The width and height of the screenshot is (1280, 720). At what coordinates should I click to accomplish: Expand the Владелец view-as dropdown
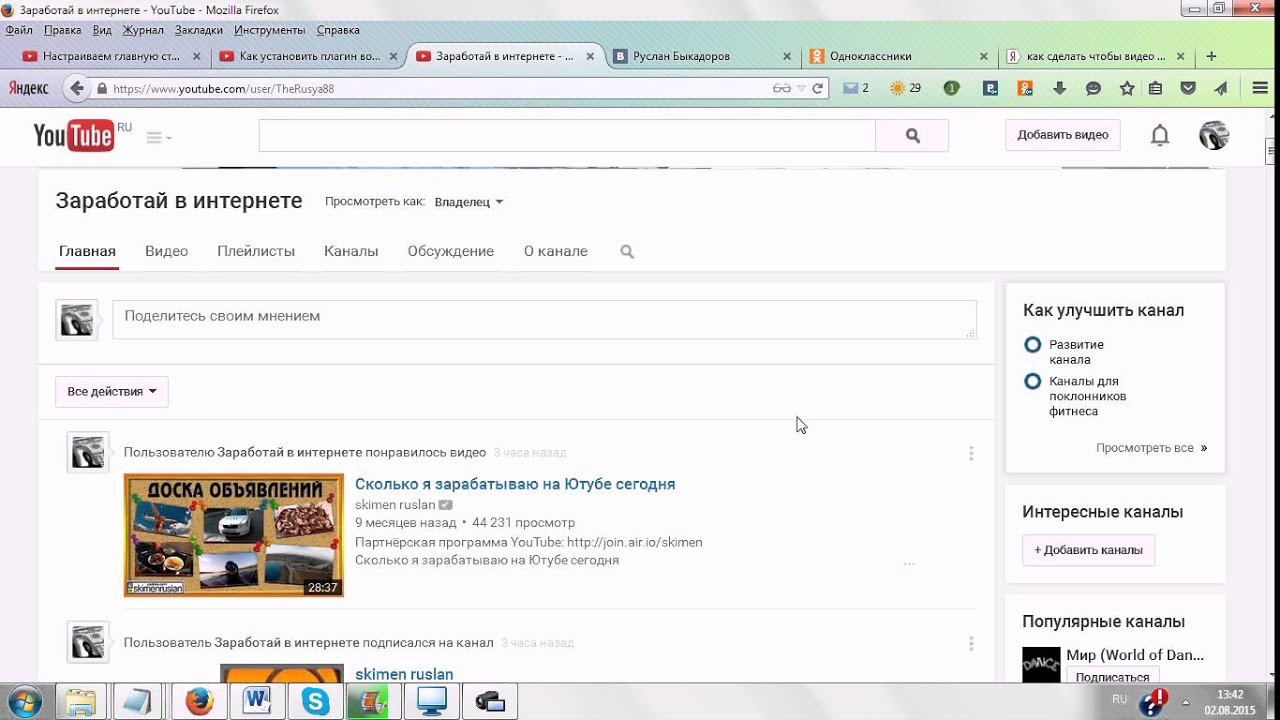click(x=469, y=202)
